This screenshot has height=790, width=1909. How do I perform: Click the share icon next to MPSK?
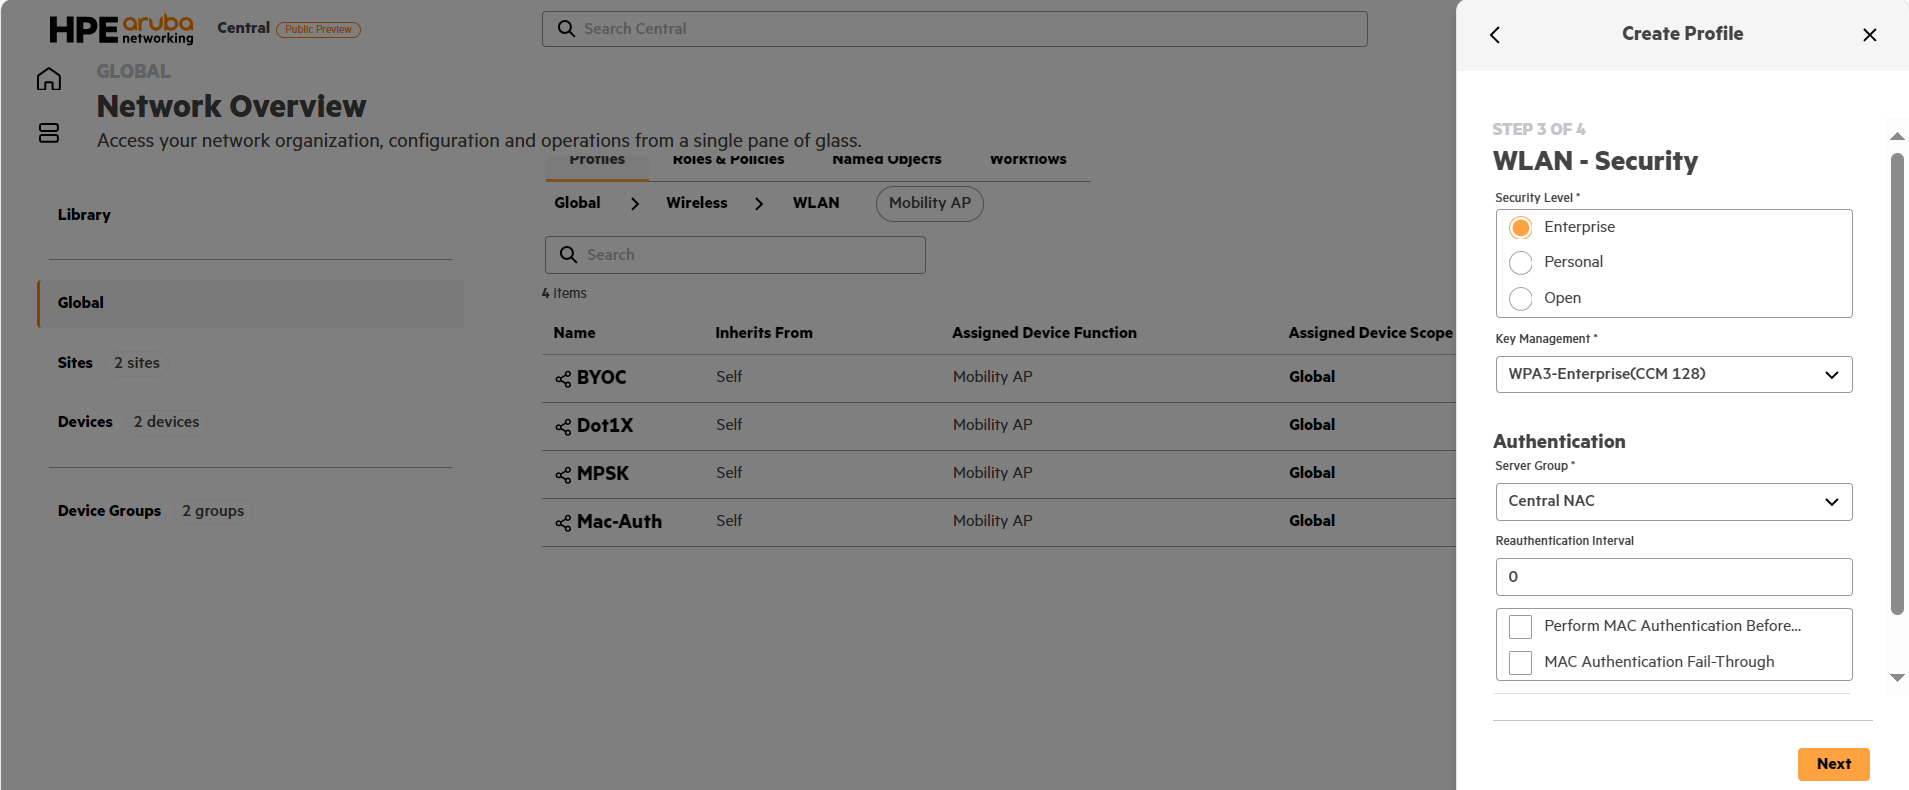coord(563,475)
